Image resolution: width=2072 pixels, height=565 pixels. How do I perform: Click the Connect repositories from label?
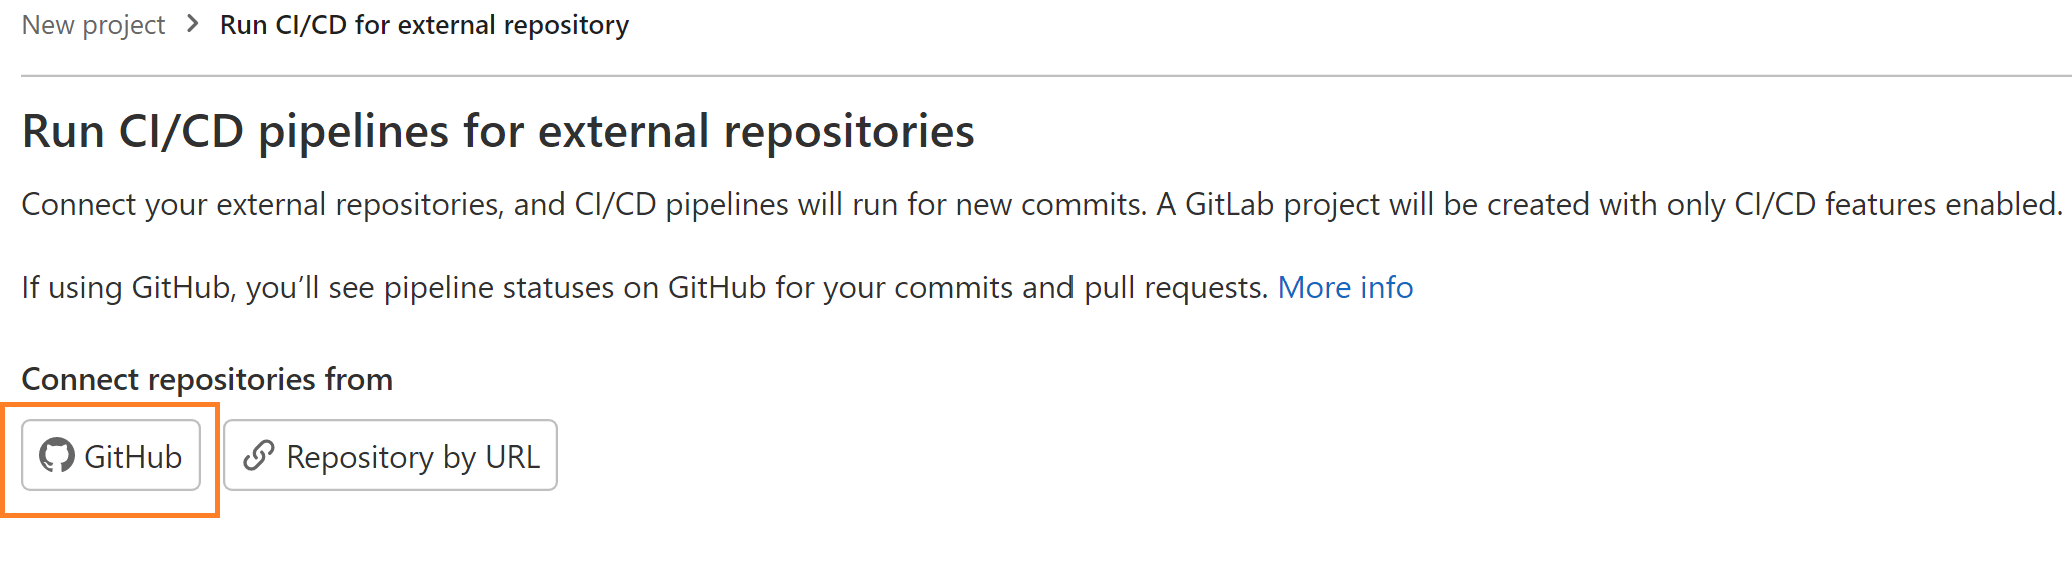207,380
